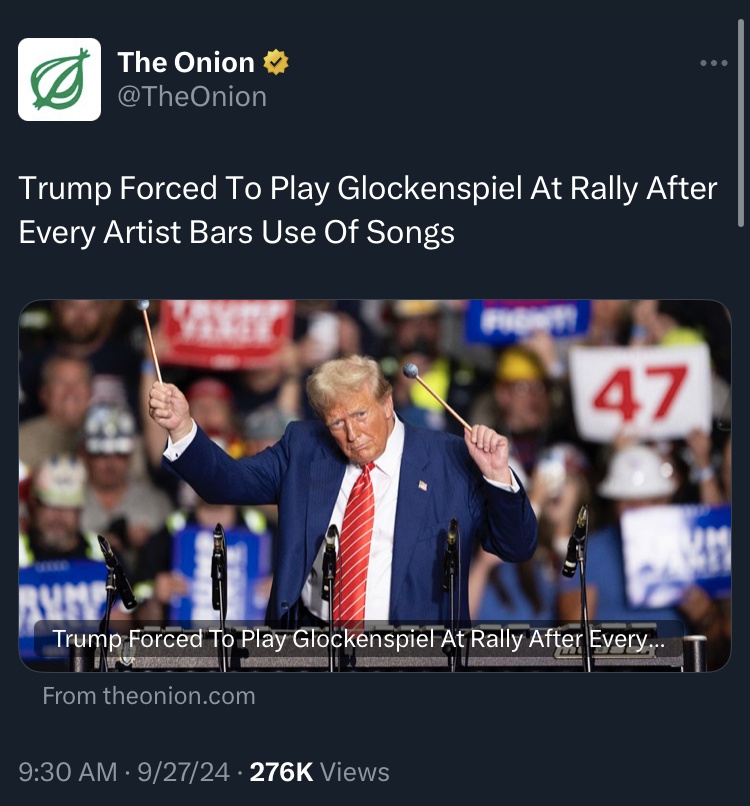Click the red Trump Vance sign in photo
Viewport: 750px width, 806px height.
[226, 334]
